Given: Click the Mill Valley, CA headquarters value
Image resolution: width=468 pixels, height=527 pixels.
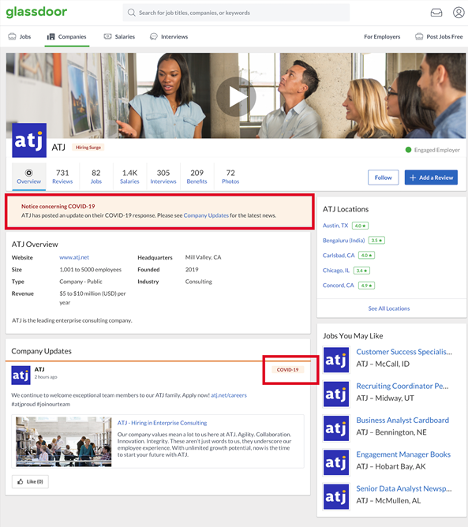Looking at the screenshot, I should (x=203, y=257).
